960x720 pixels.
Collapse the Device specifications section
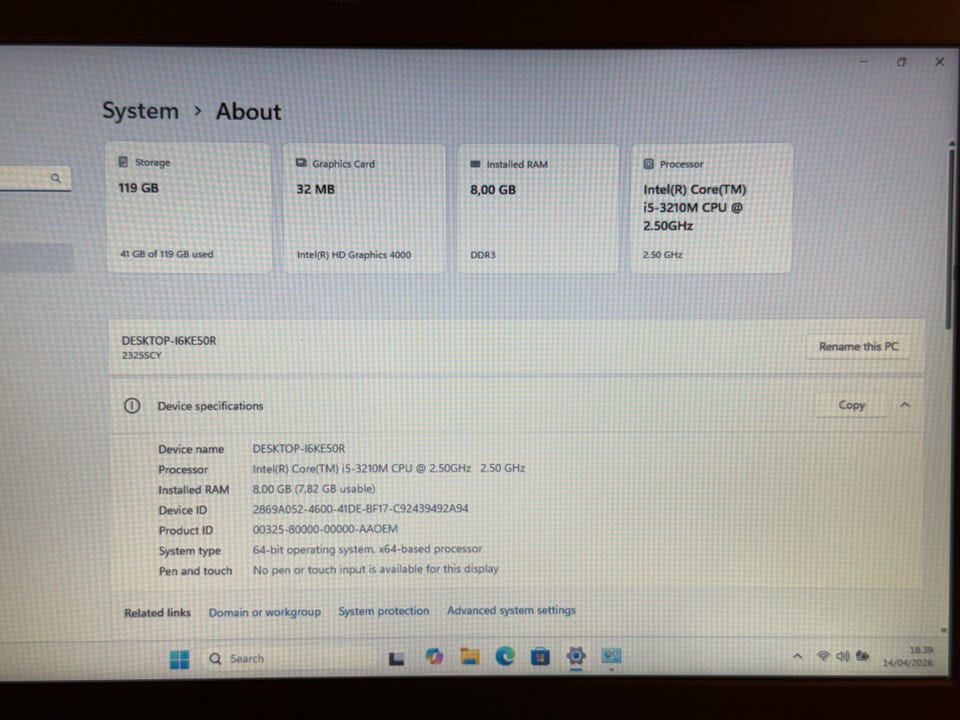(905, 405)
